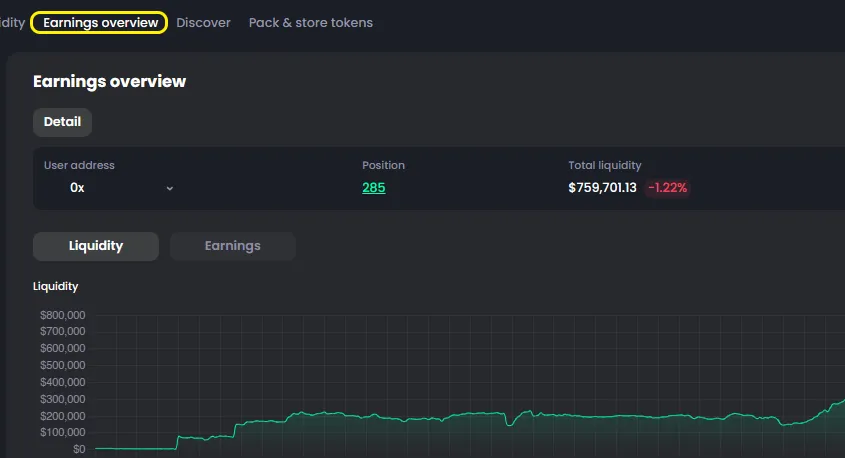Click the Position label

383,165
